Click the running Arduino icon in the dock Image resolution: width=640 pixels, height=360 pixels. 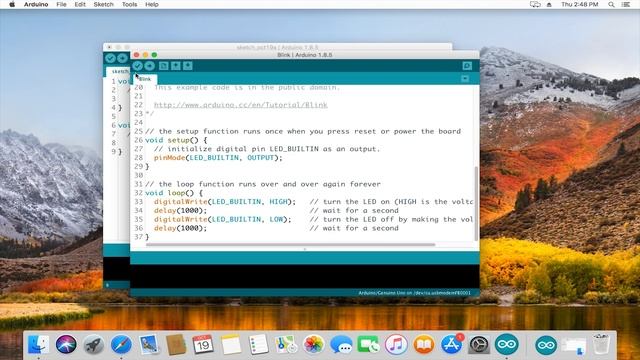pyautogui.click(x=507, y=344)
